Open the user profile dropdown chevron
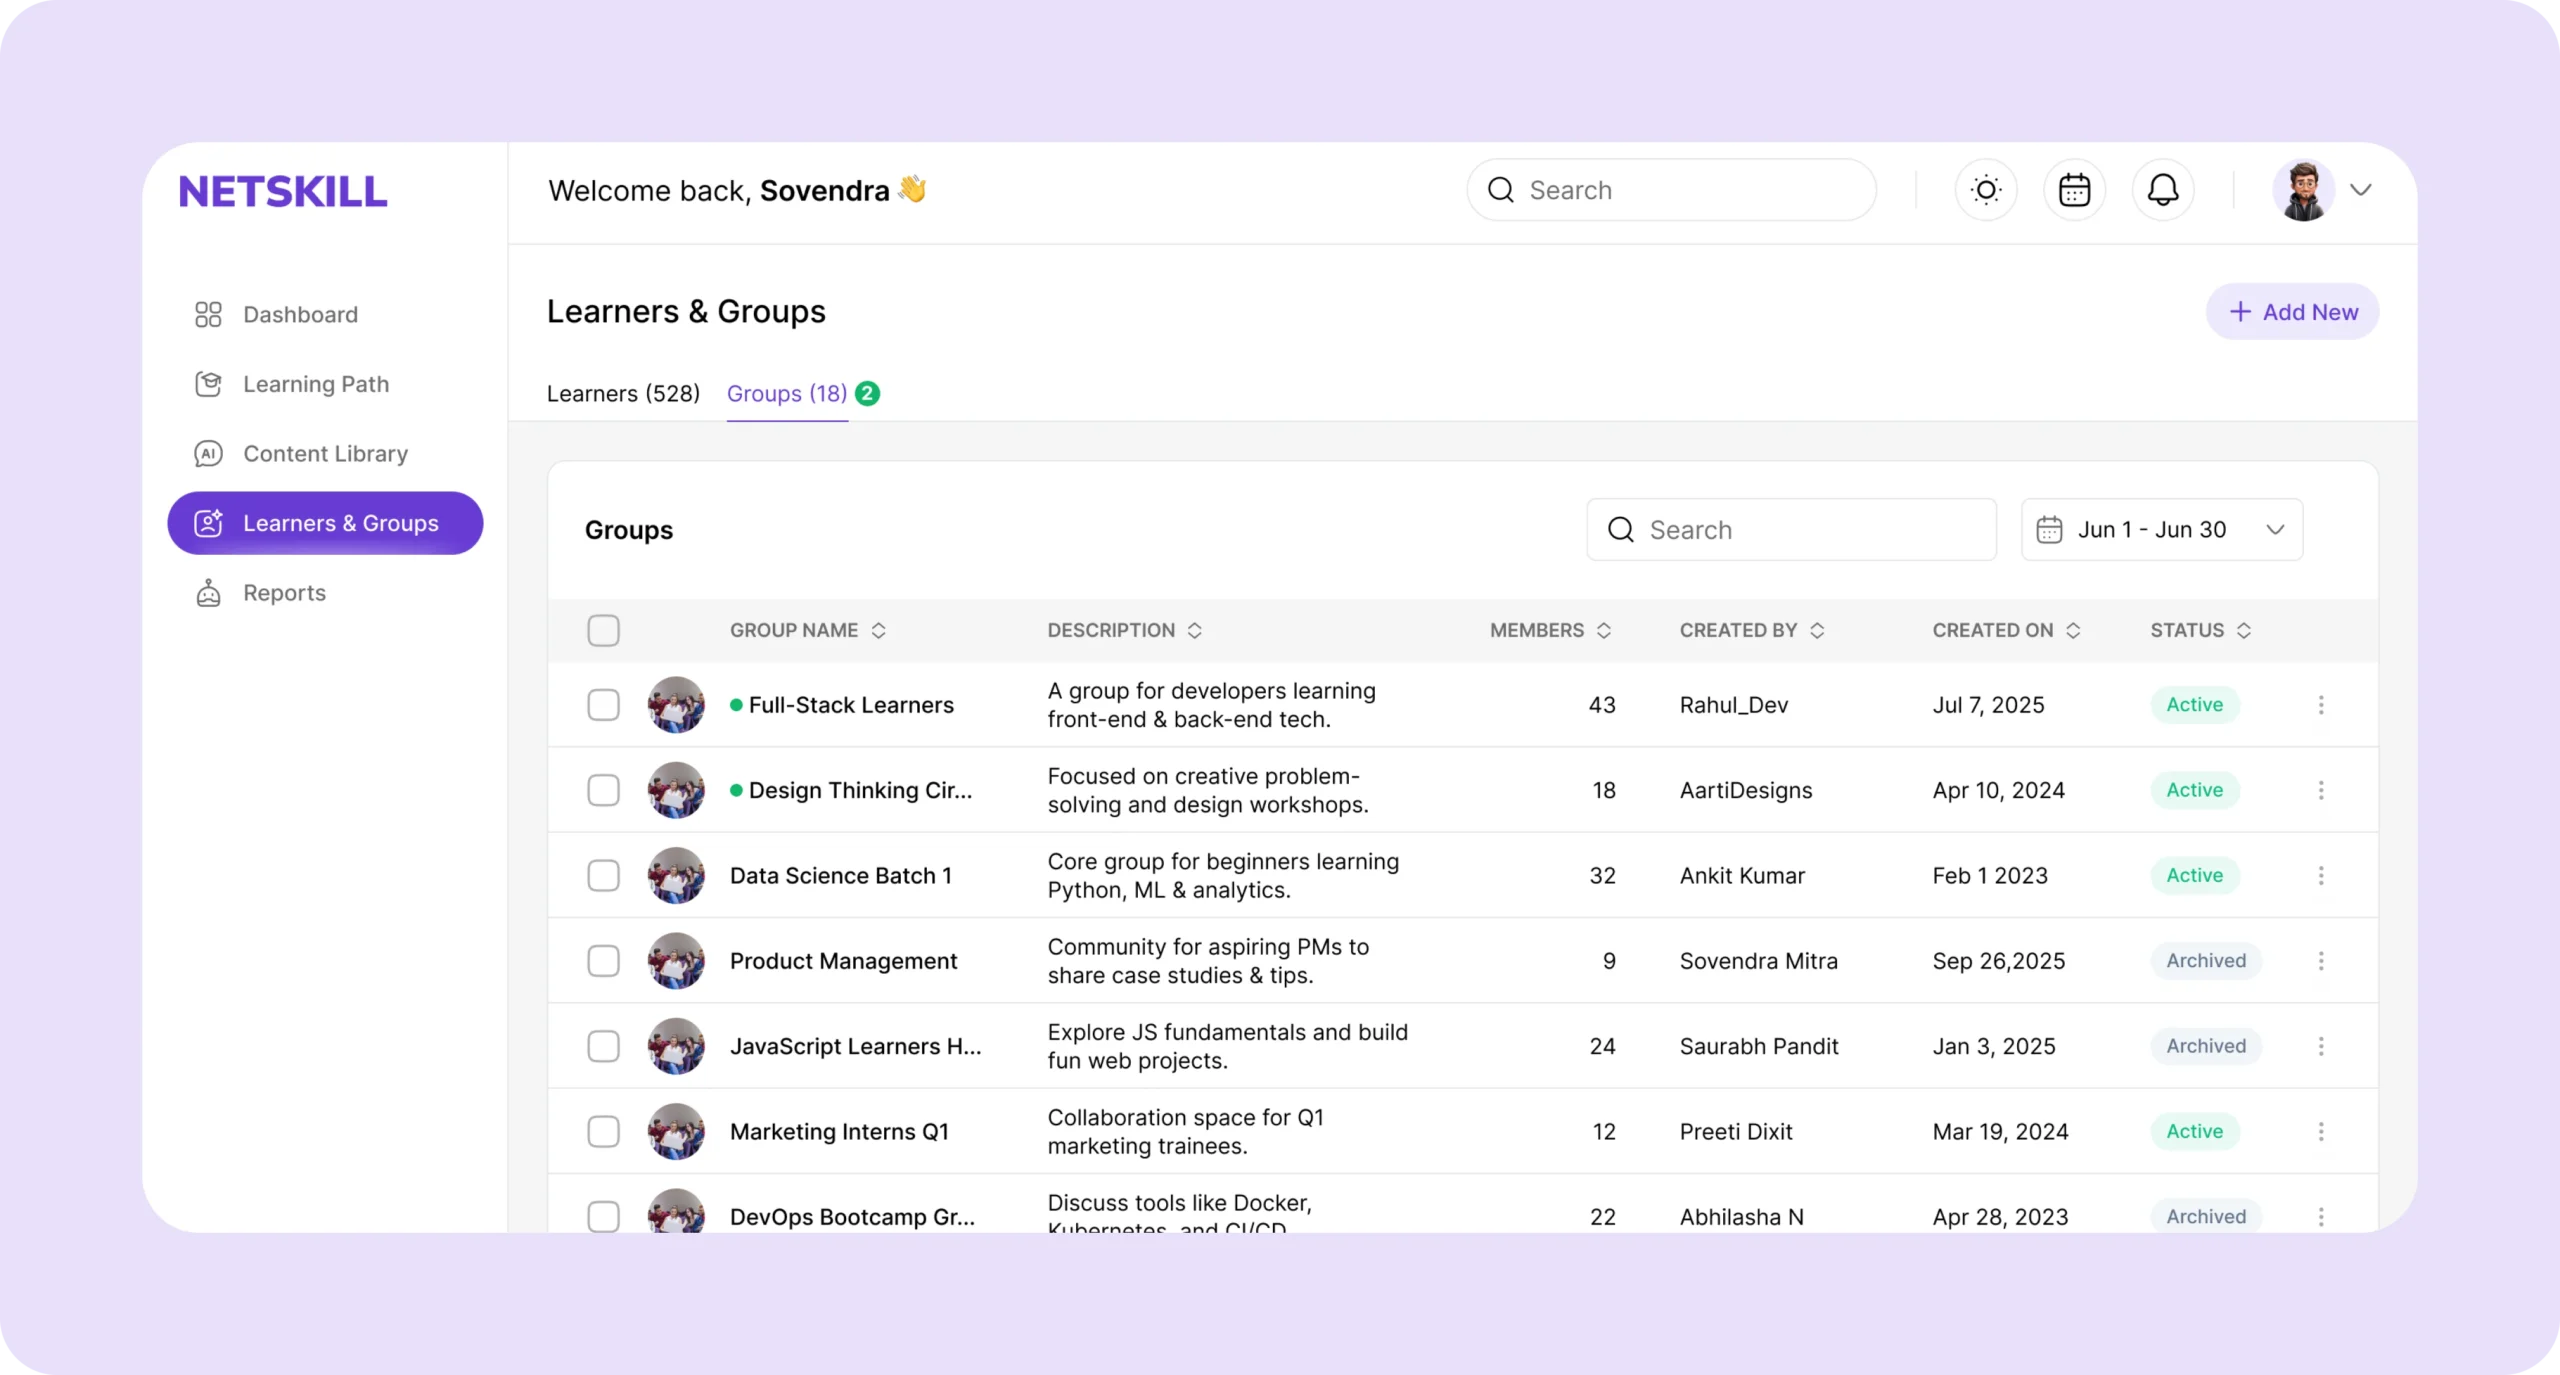The image size is (2560, 1375). pos(2360,190)
